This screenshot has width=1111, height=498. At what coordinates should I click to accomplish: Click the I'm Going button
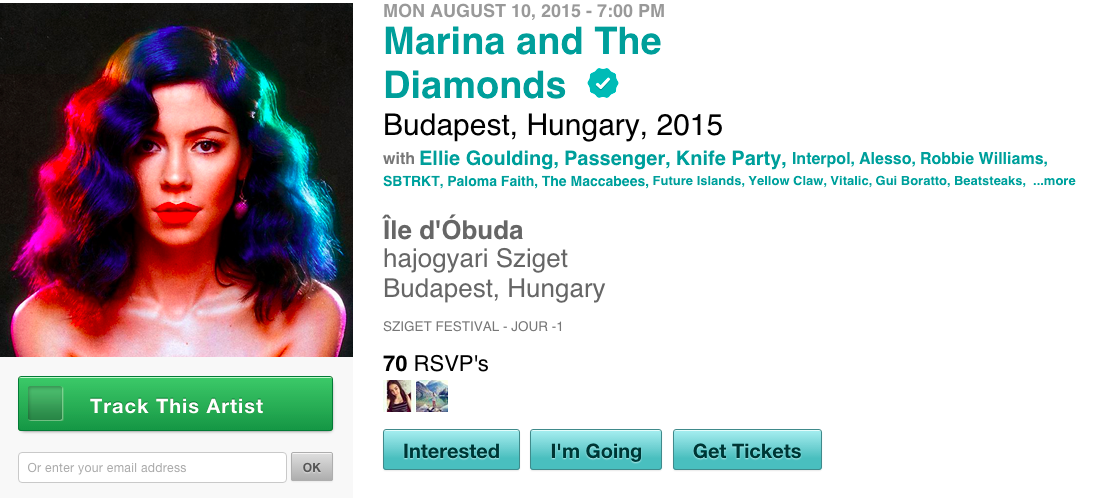tap(596, 450)
